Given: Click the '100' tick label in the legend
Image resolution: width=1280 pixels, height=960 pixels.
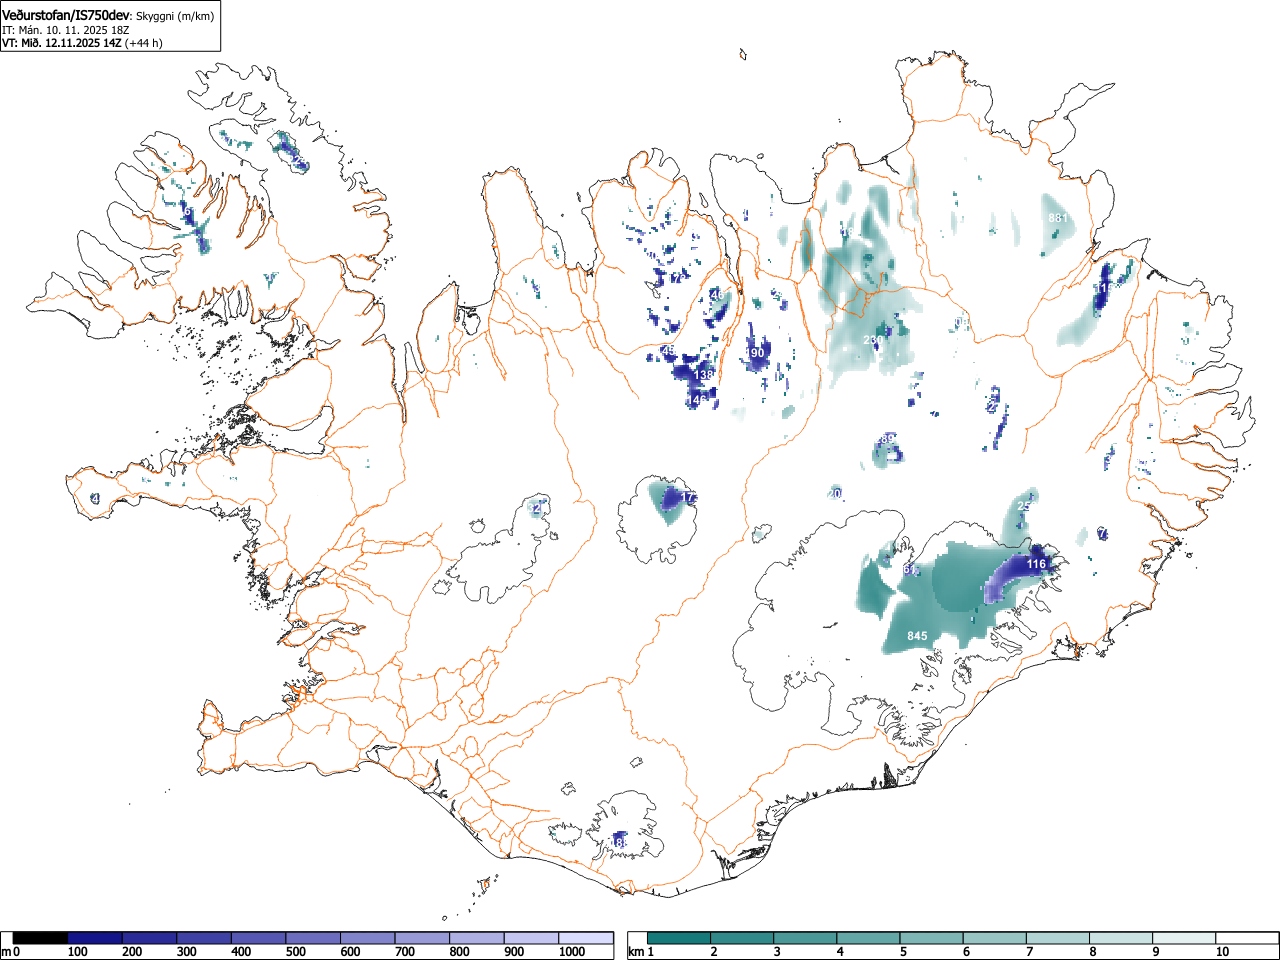Looking at the screenshot, I should coord(78,952).
